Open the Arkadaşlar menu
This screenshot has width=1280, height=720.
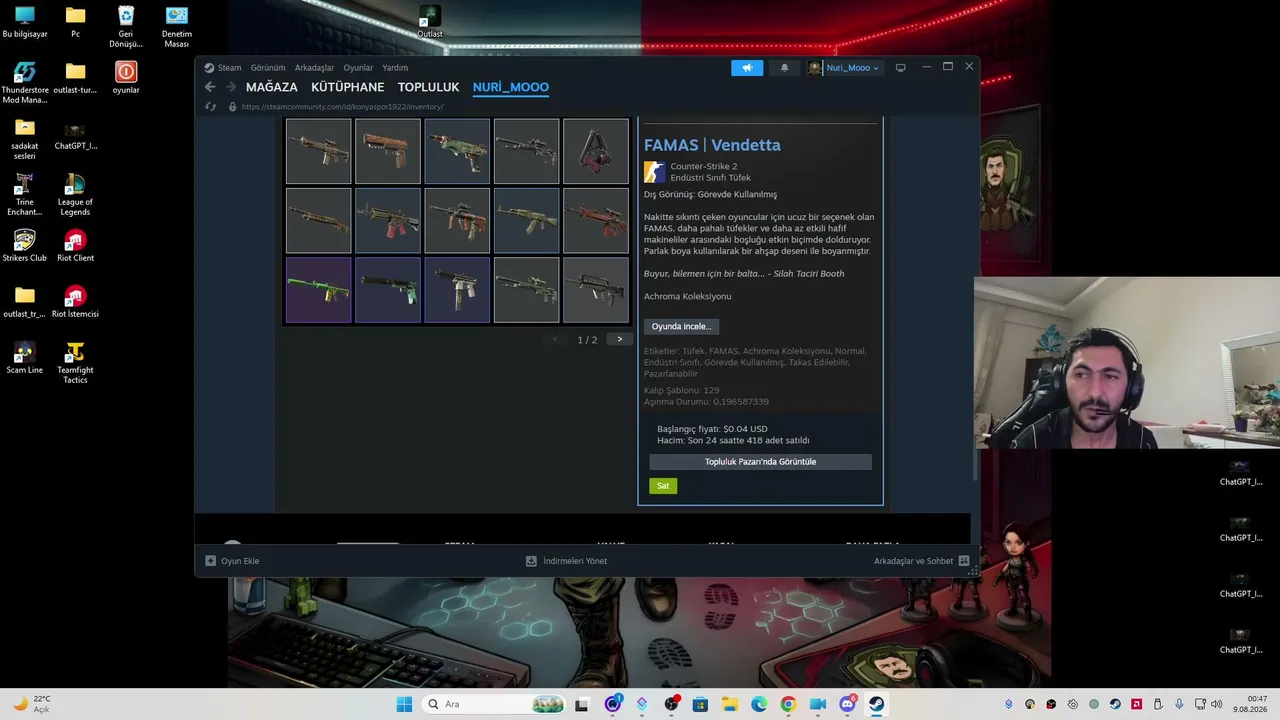click(x=314, y=68)
